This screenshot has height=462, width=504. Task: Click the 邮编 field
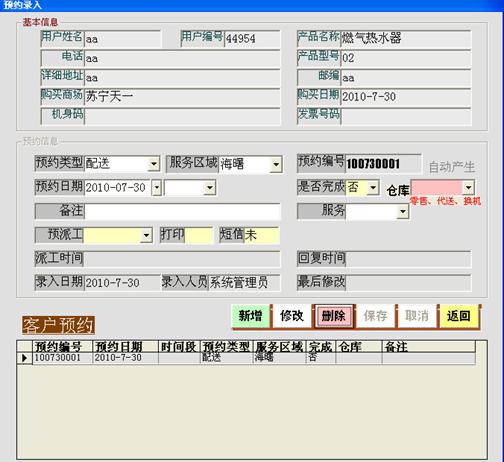[406, 78]
